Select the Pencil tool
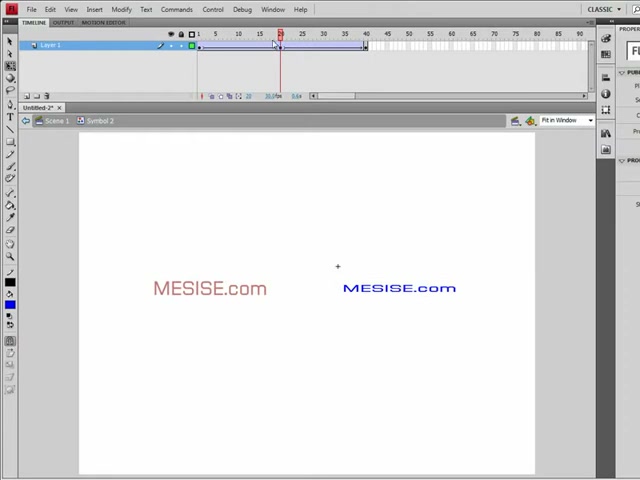 click(x=10, y=154)
